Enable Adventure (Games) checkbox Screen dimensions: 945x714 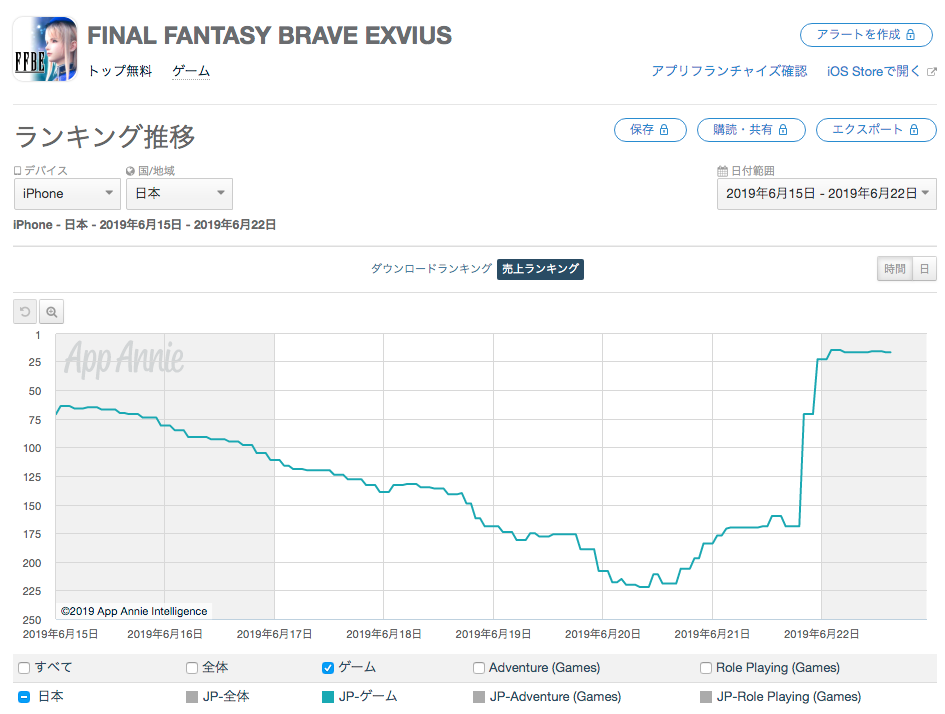coord(479,667)
